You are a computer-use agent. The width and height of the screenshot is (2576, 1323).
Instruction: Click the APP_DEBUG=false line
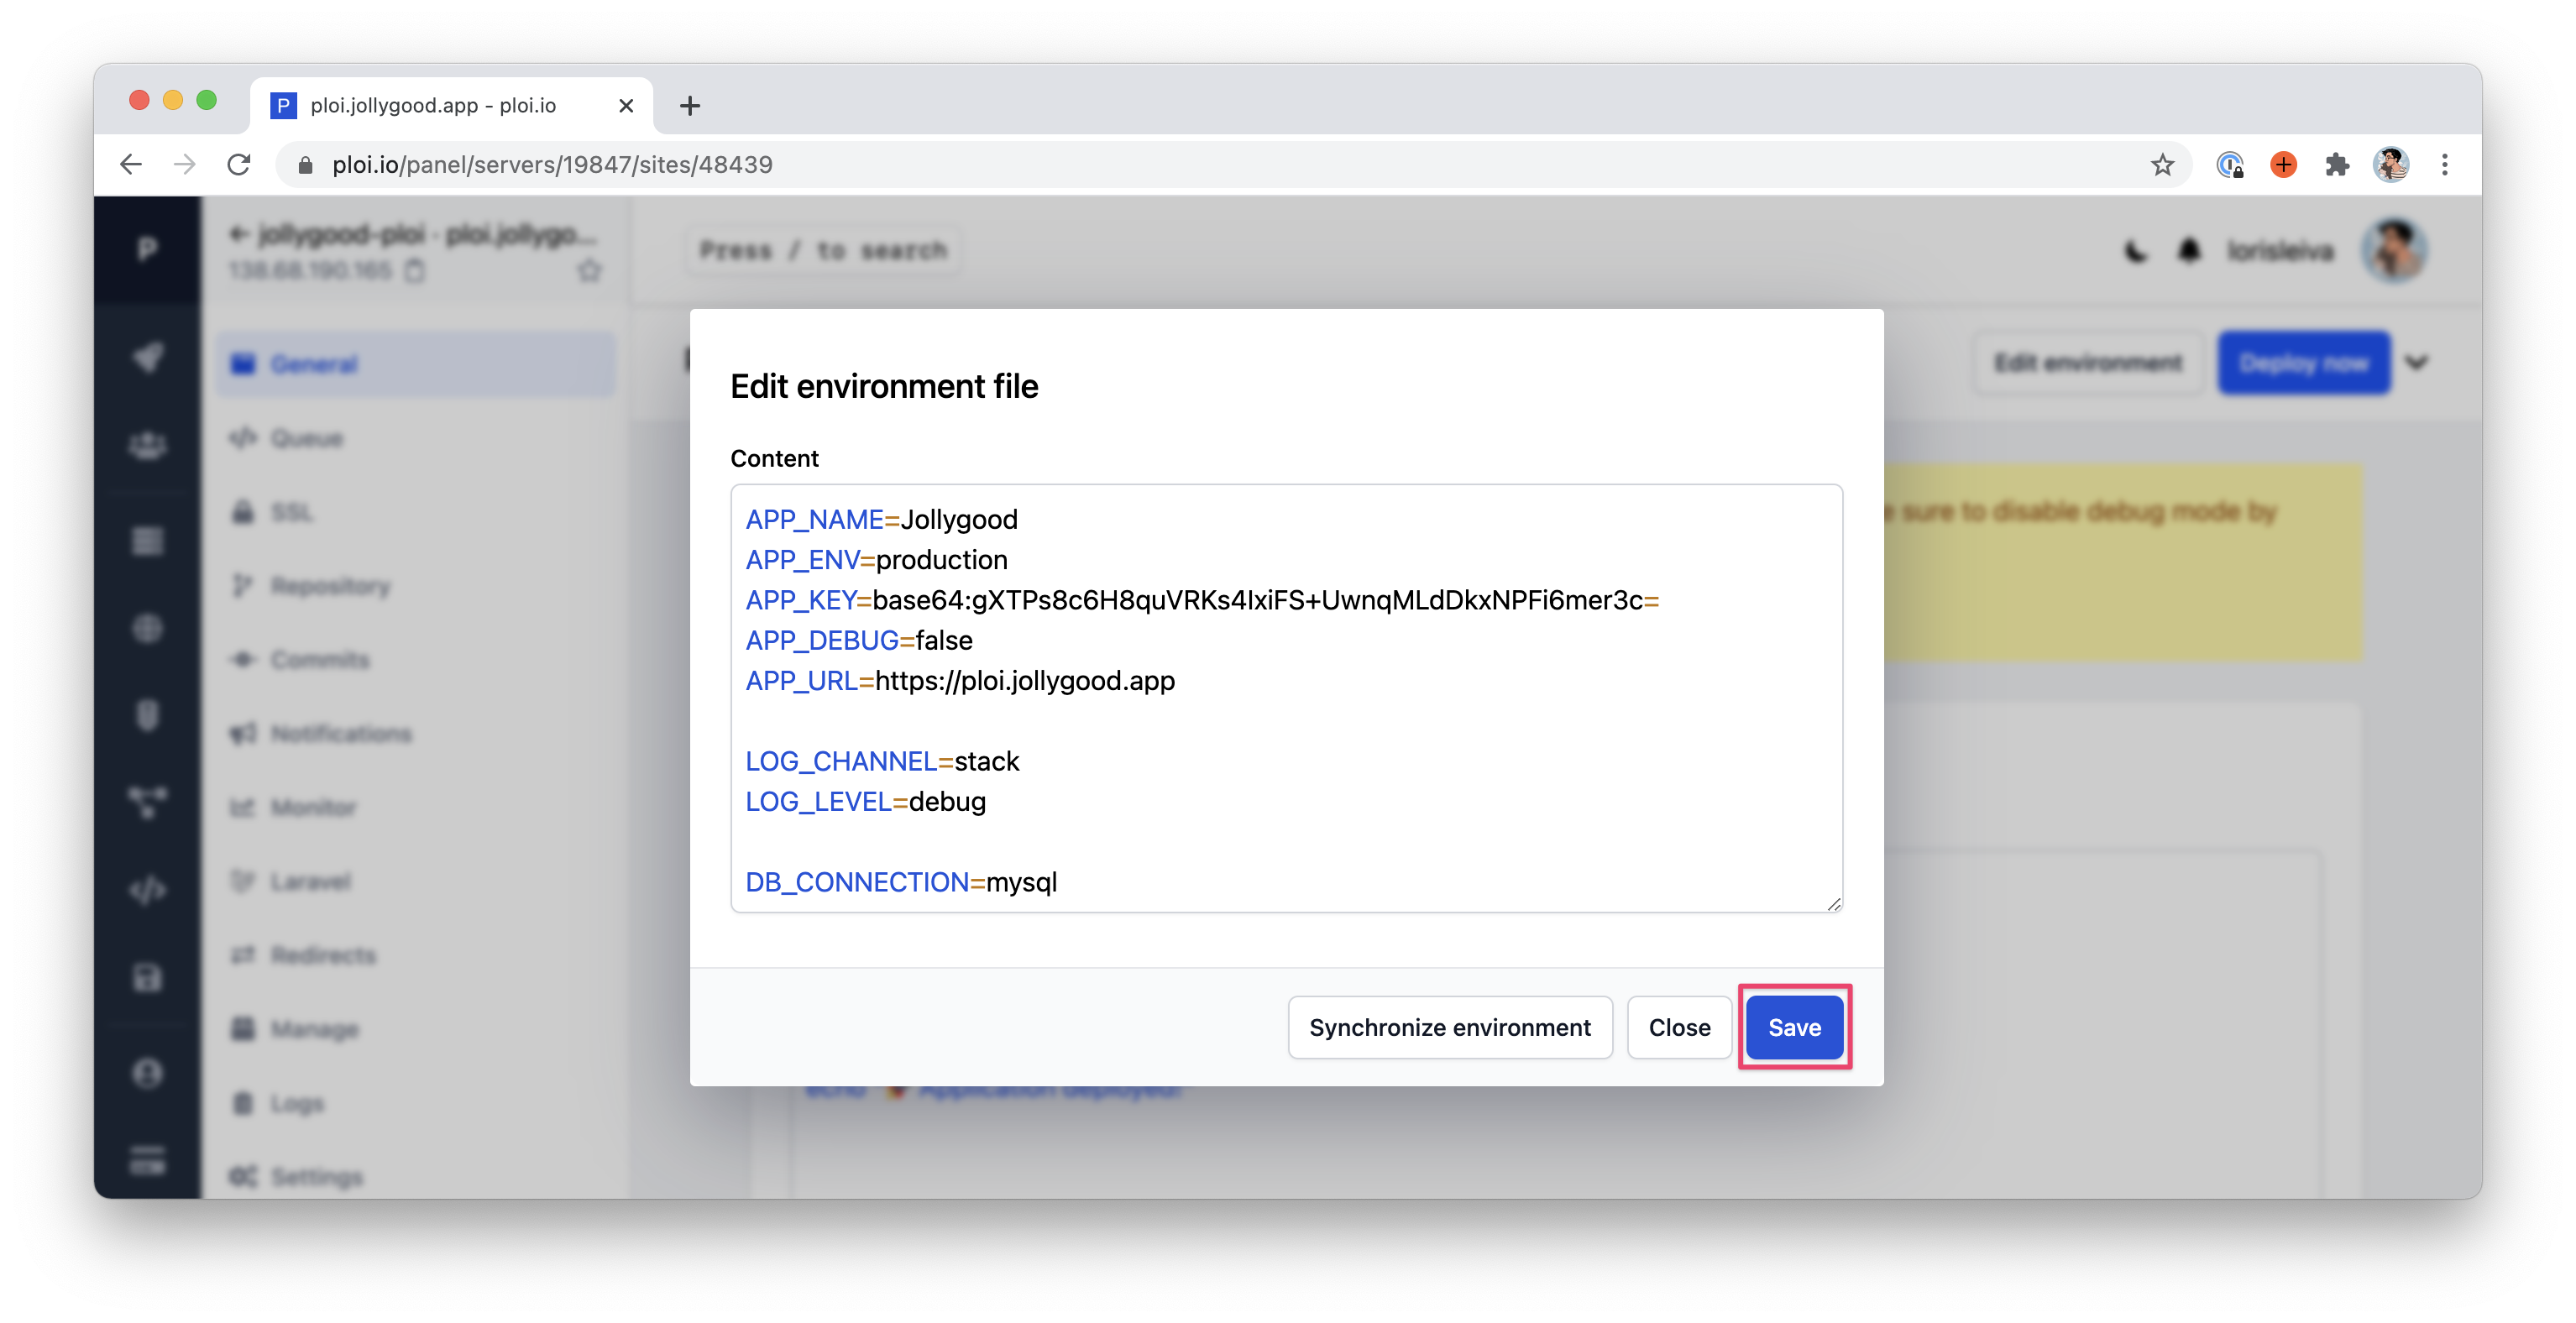[859, 640]
